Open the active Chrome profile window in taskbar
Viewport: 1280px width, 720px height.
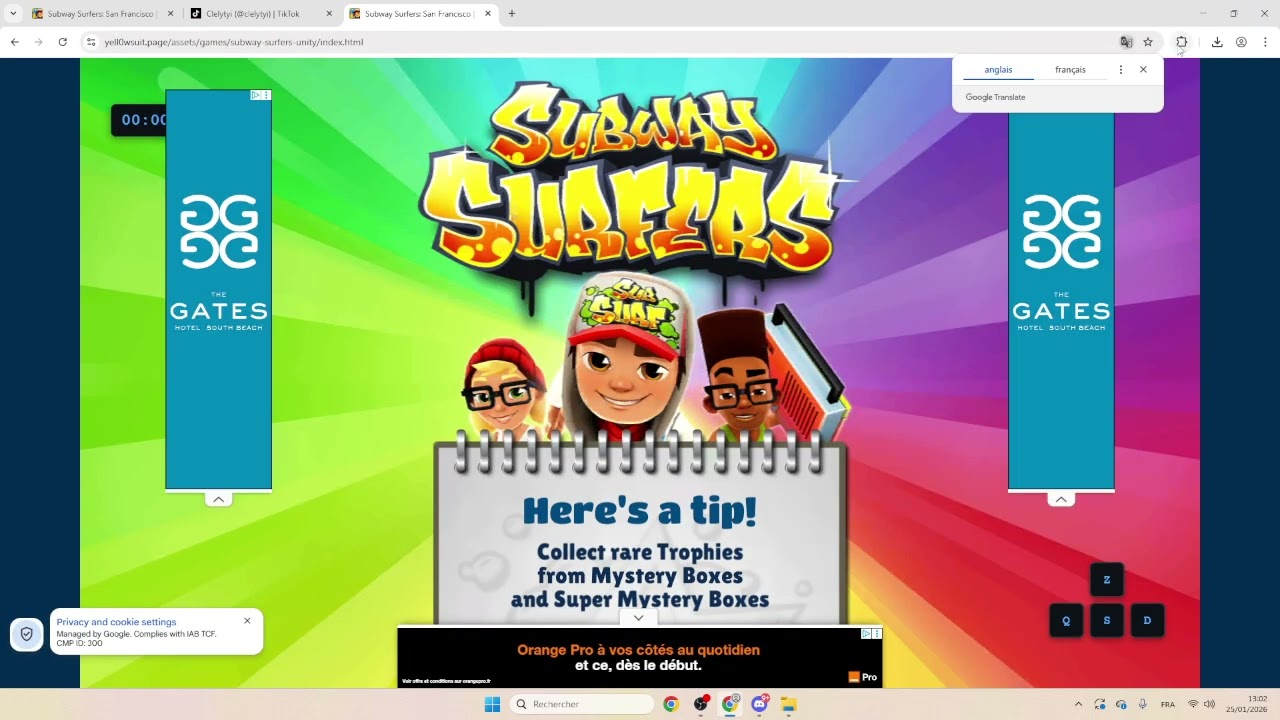pos(730,704)
